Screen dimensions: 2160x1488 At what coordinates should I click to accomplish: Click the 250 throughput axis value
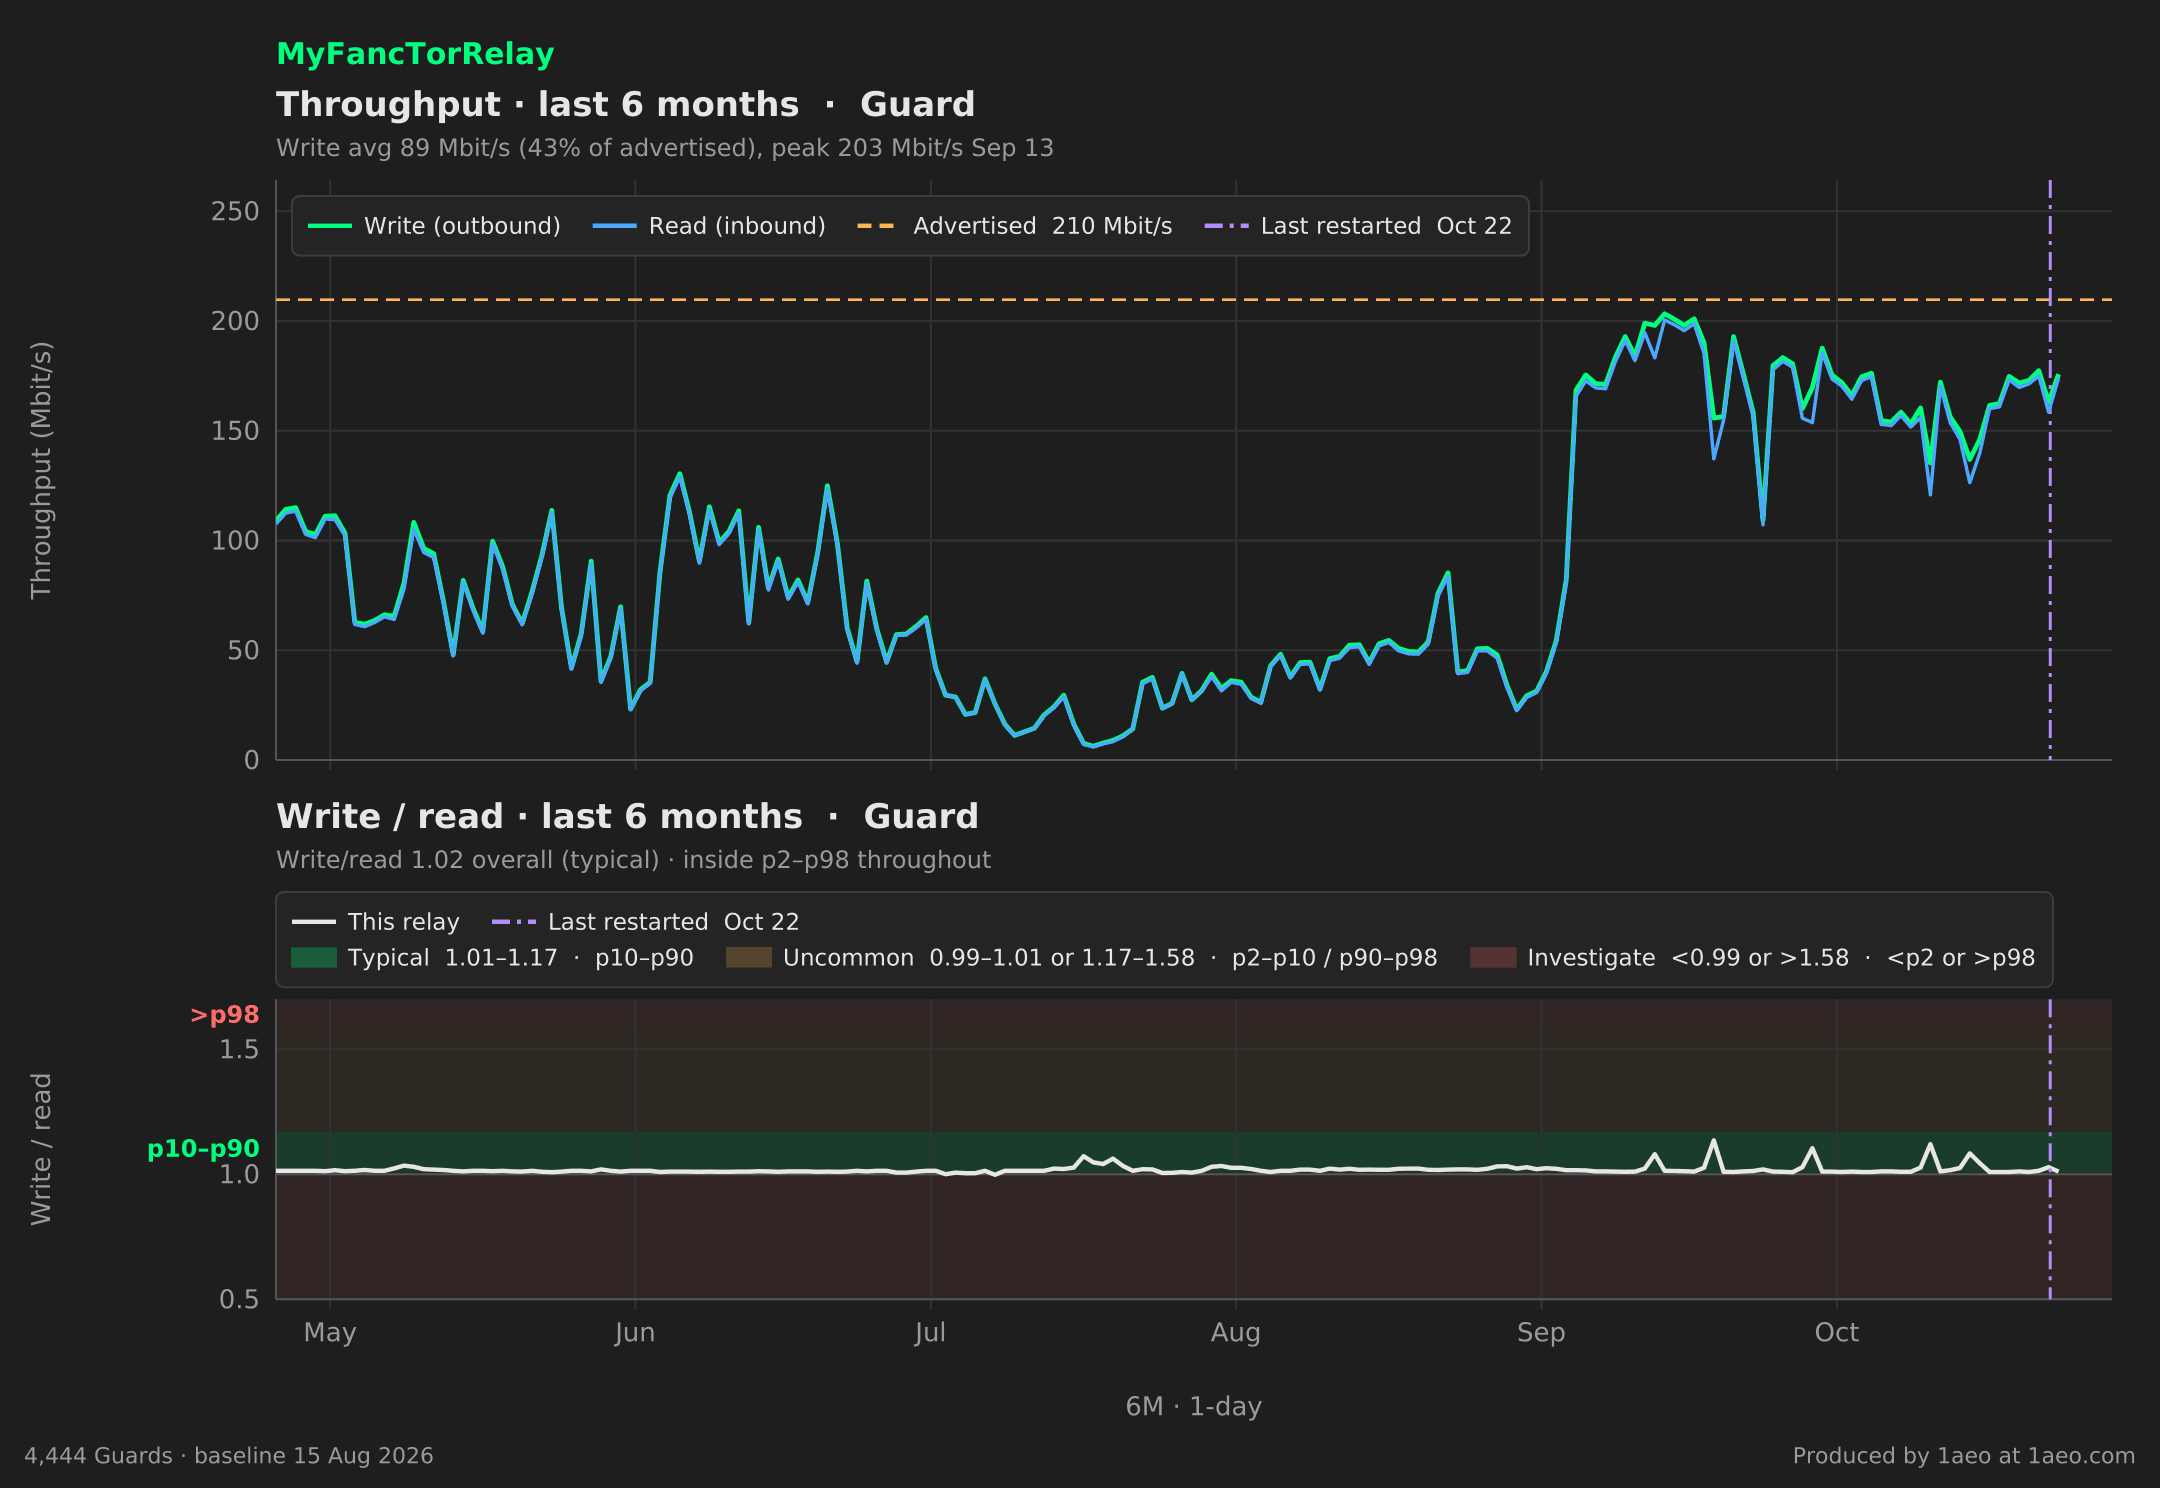235,212
